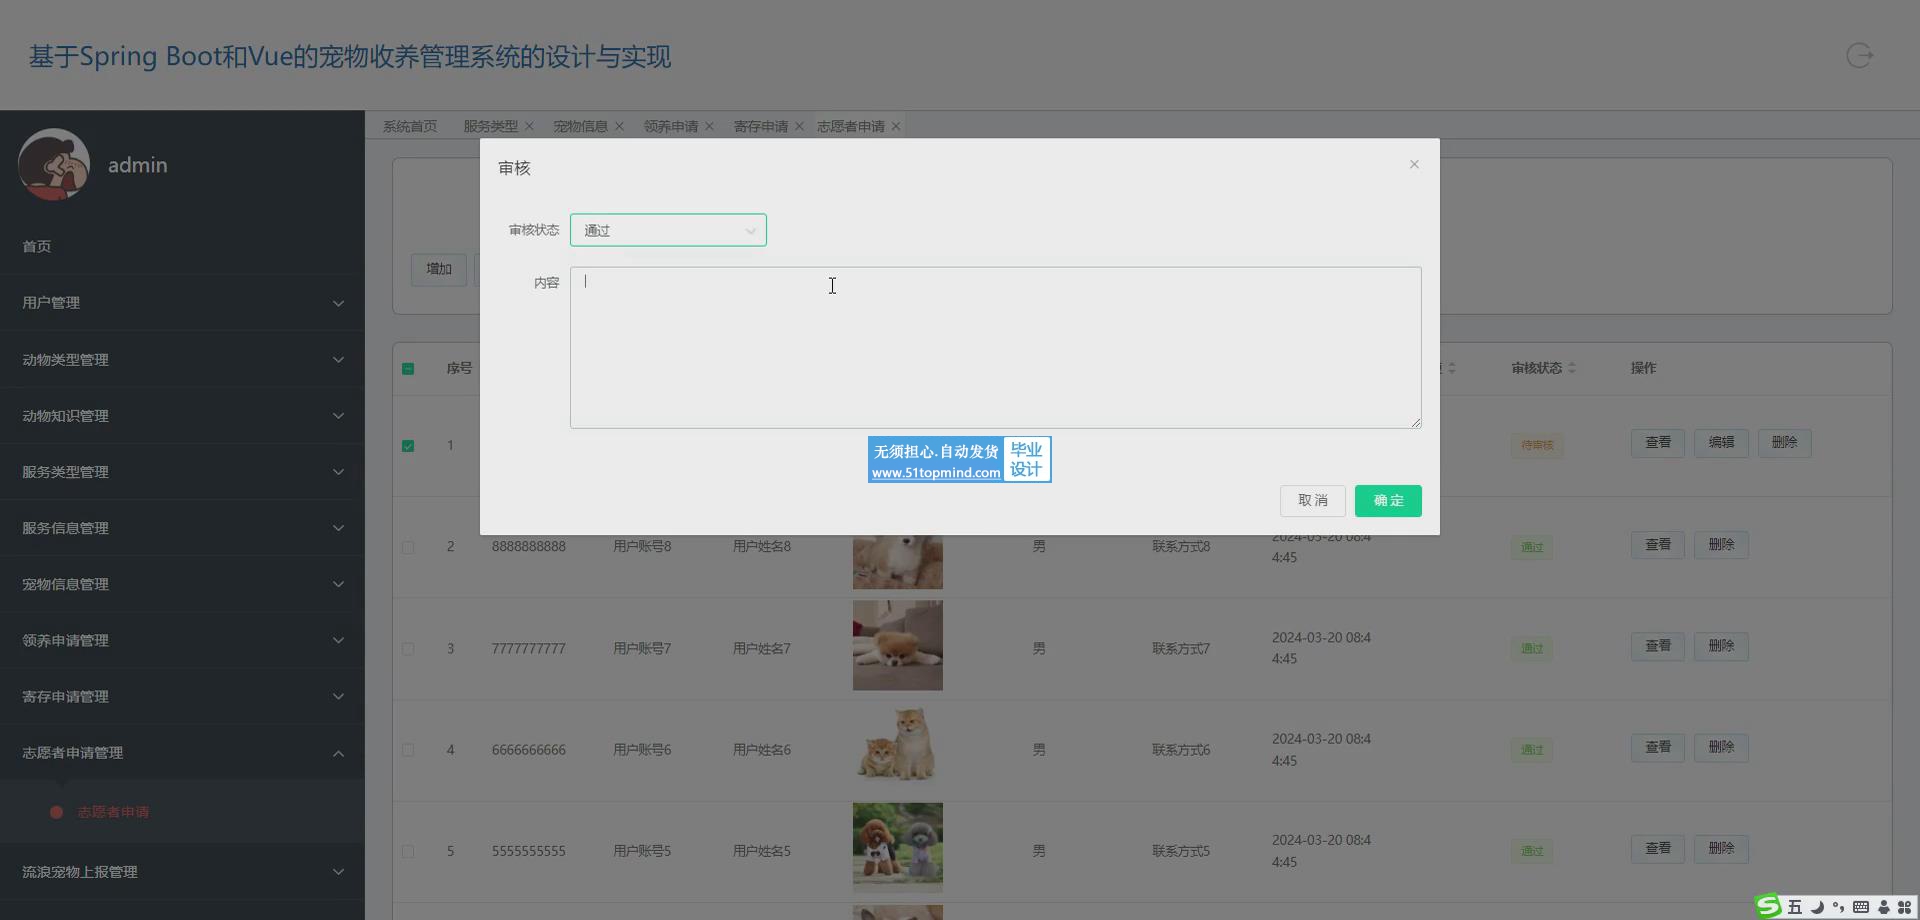Focus the 内容 text area in the dialog
Viewport: 1920px width, 920px height.
pyautogui.click(x=995, y=347)
